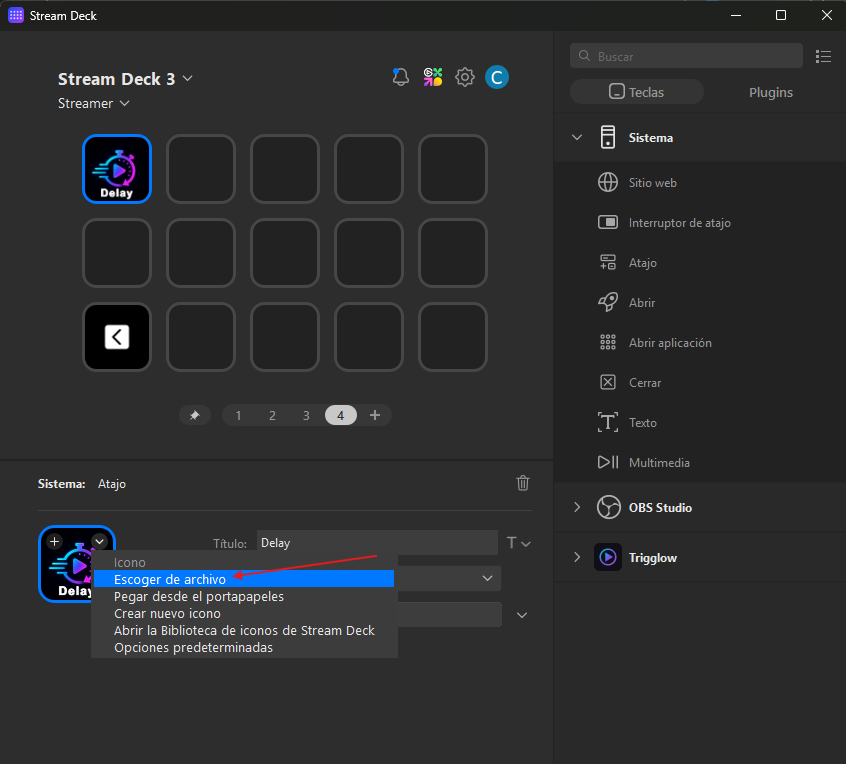Click the empty key right of back arrow

point(201,337)
